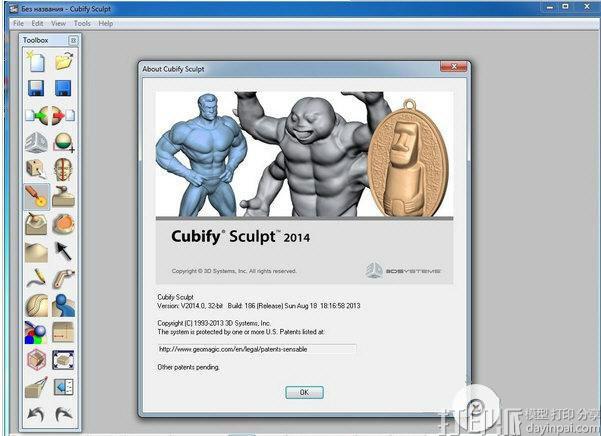Select the symmetry head icon
The height and width of the screenshot is (436, 601).
pos(64,169)
